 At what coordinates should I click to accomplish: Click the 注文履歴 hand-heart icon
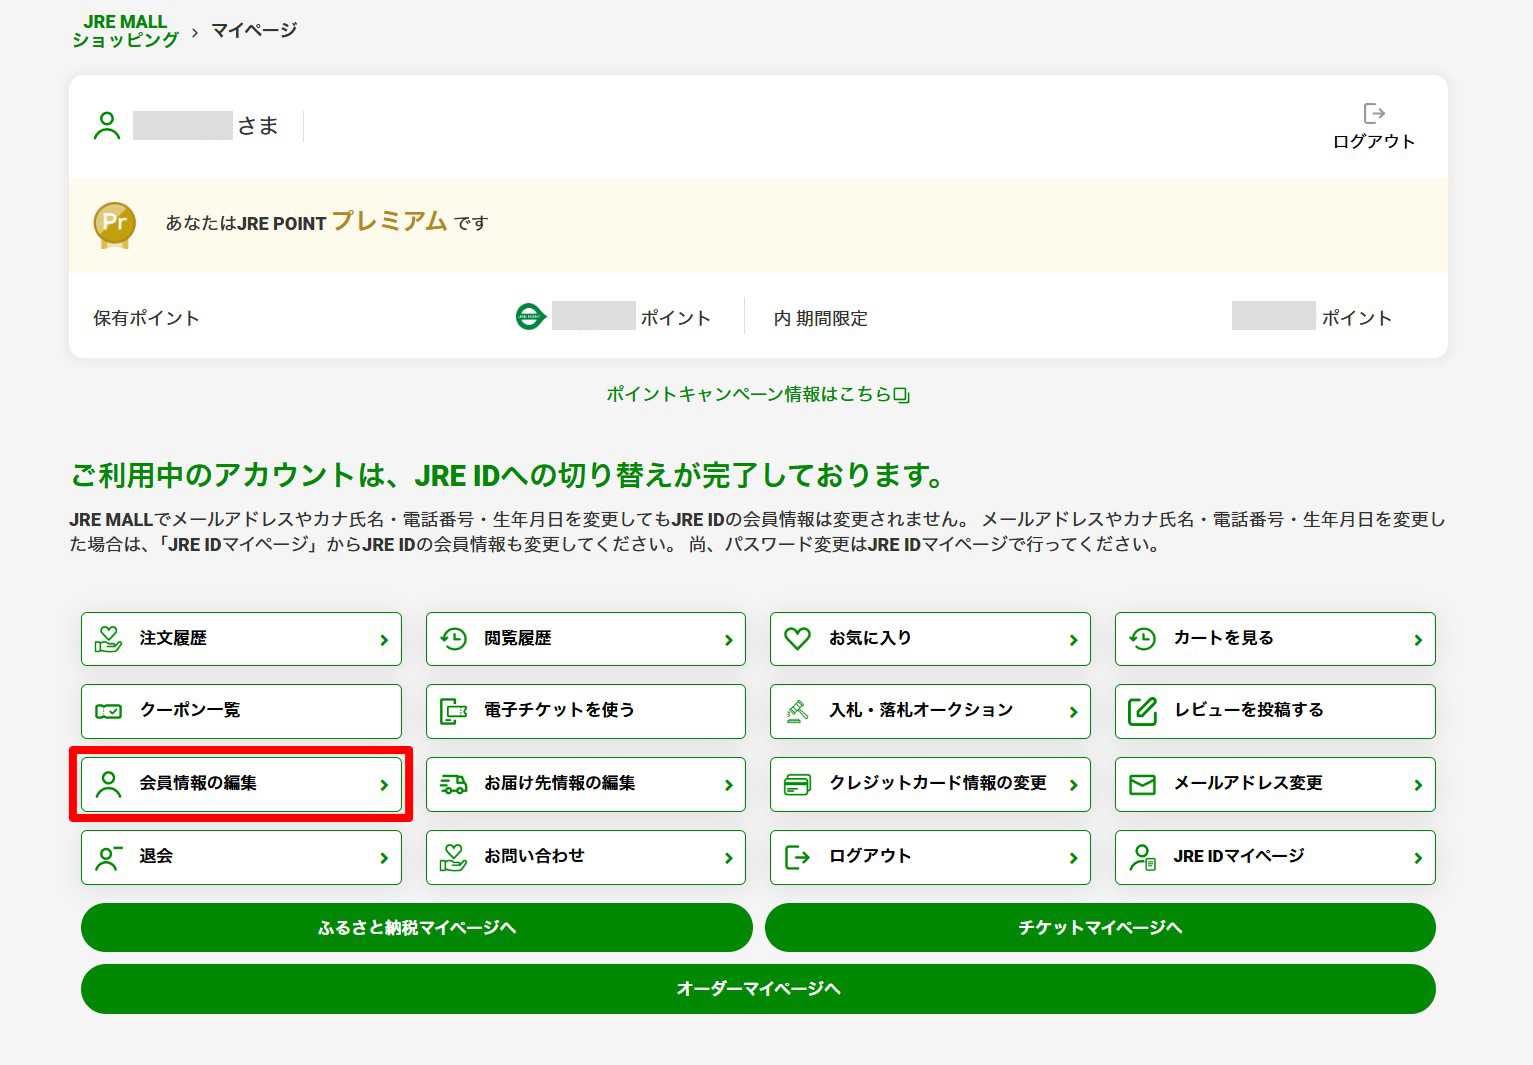pyautogui.click(x=108, y=638)
